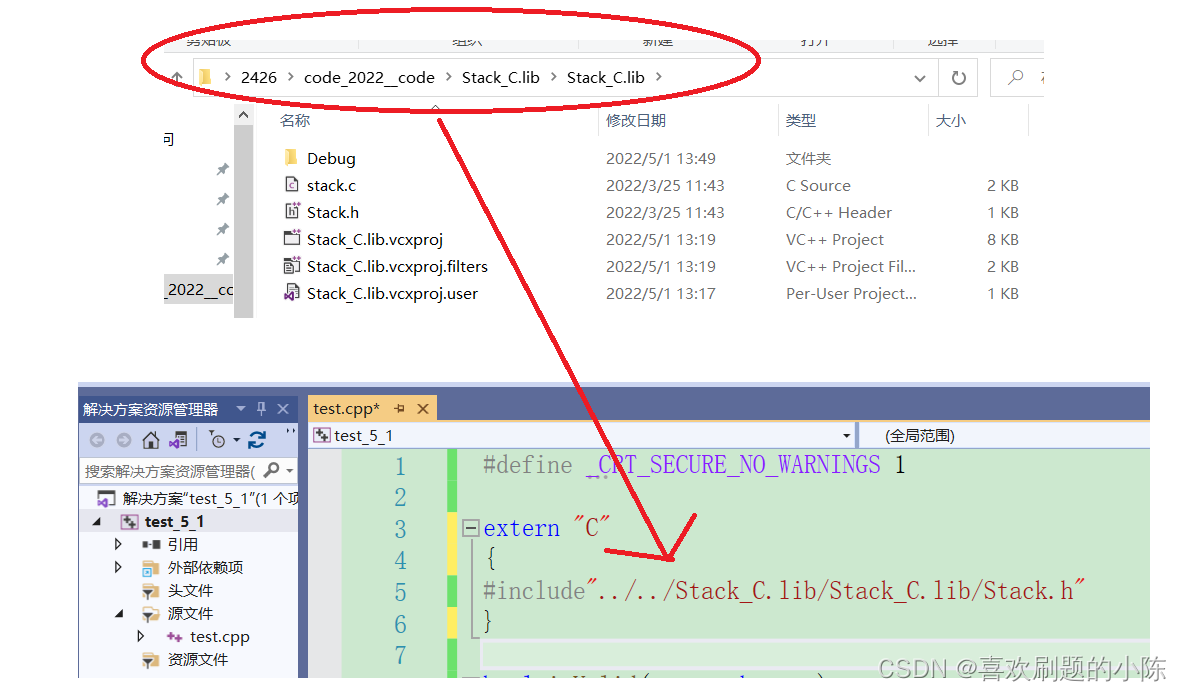Viewport: 1181px width, 691px height.
Task: Place cursor on the #include Stack.h line
Action: (783, 591)
